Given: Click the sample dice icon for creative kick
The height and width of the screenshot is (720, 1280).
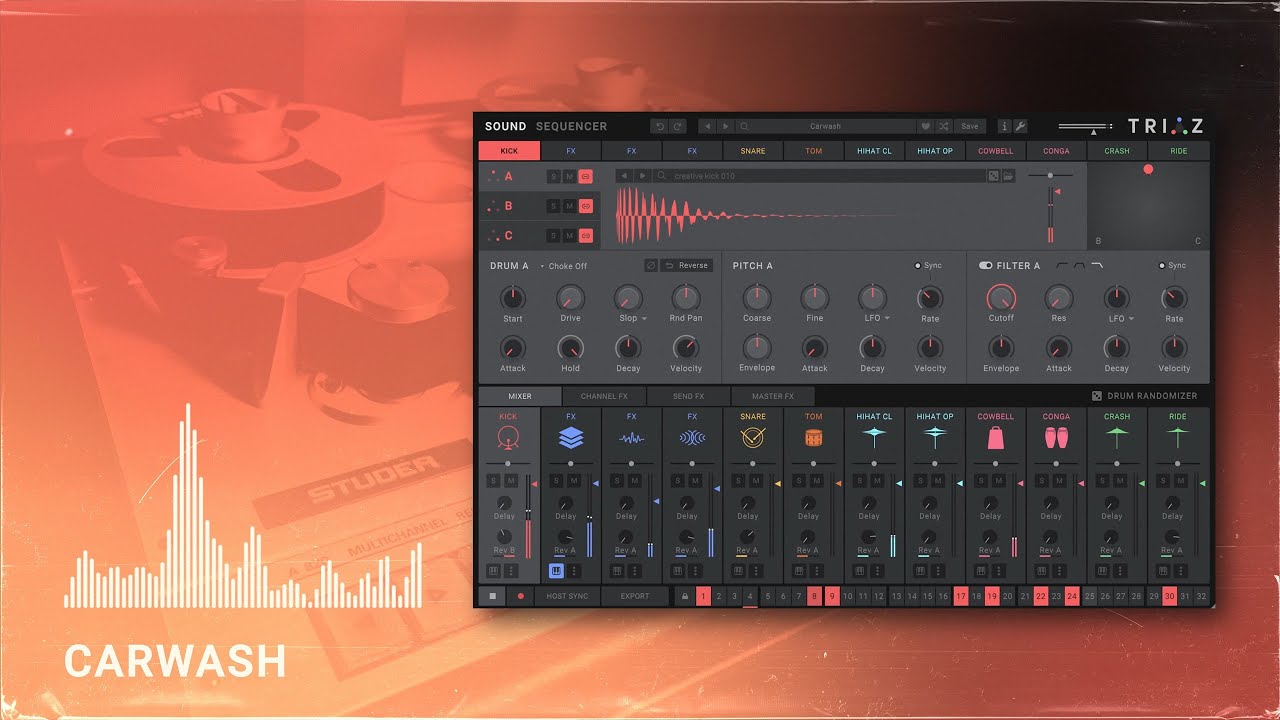Looking at the screenshot, I should (x=993, y=176).
